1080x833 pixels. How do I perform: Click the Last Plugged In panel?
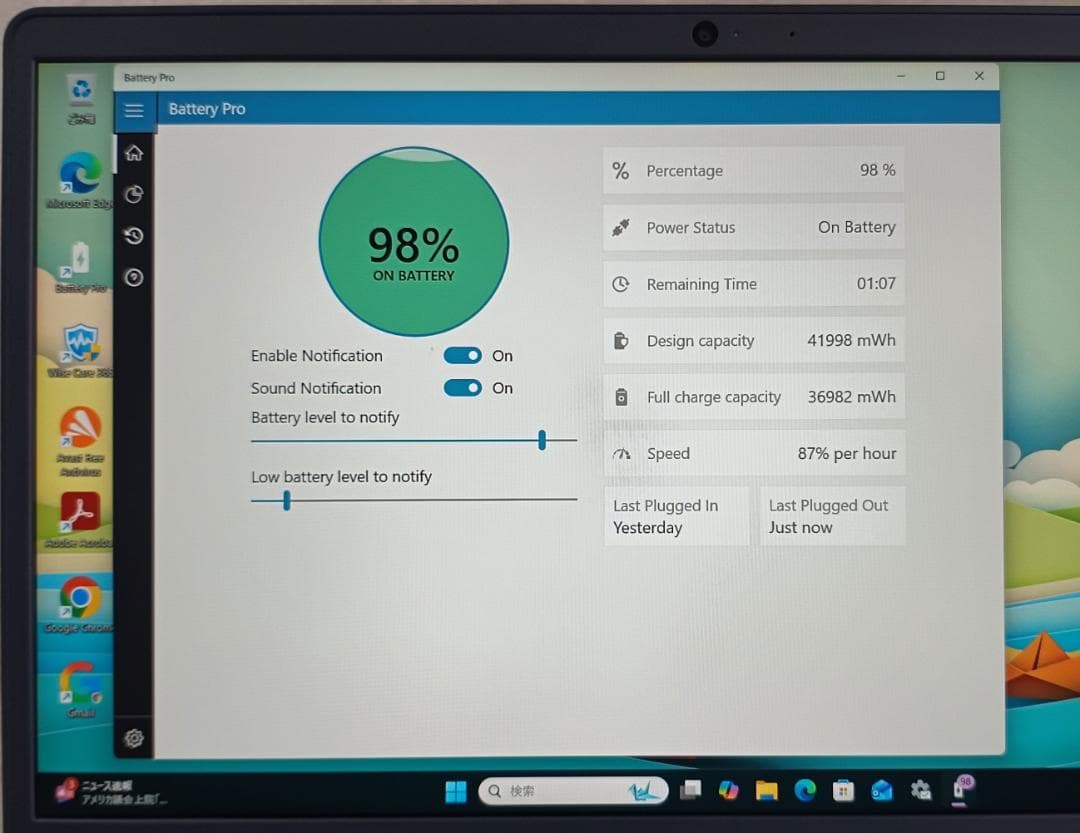[x=677, y=516]
